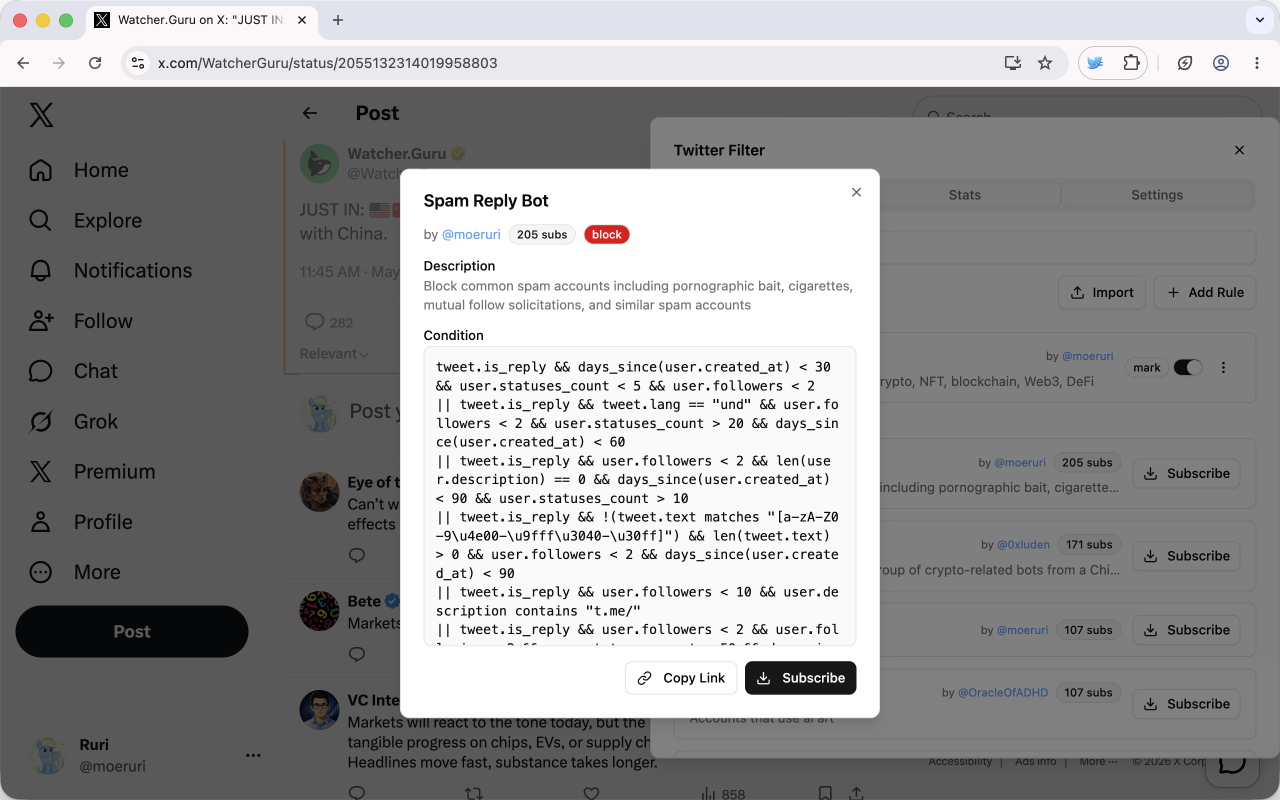Click the Import button
This screenshot has height=800, width=1280.
pyautogui.click(x=1102, y=292)
